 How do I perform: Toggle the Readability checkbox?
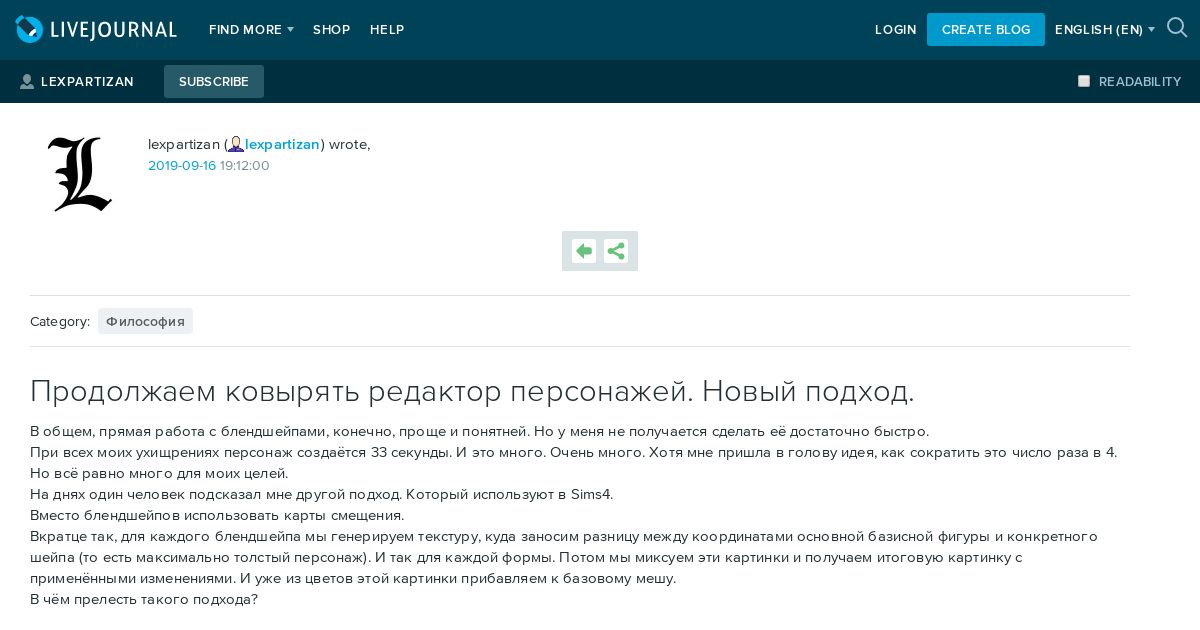pyautogui.click(x=1084, y=81)
